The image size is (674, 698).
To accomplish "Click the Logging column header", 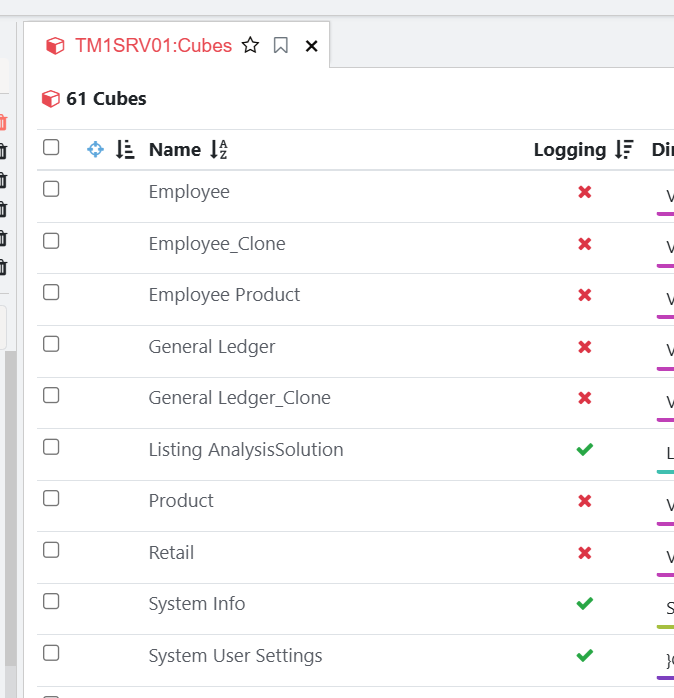I will tap(569, 150).
